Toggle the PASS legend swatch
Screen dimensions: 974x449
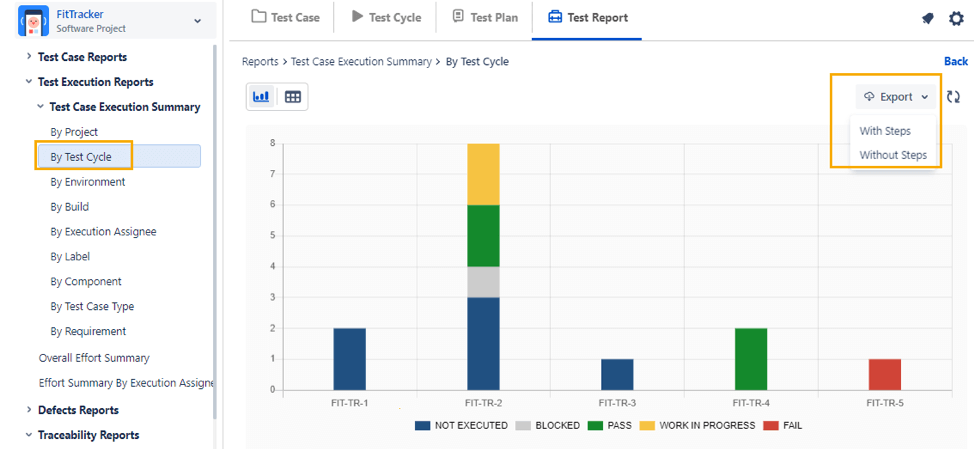[594, 425]
